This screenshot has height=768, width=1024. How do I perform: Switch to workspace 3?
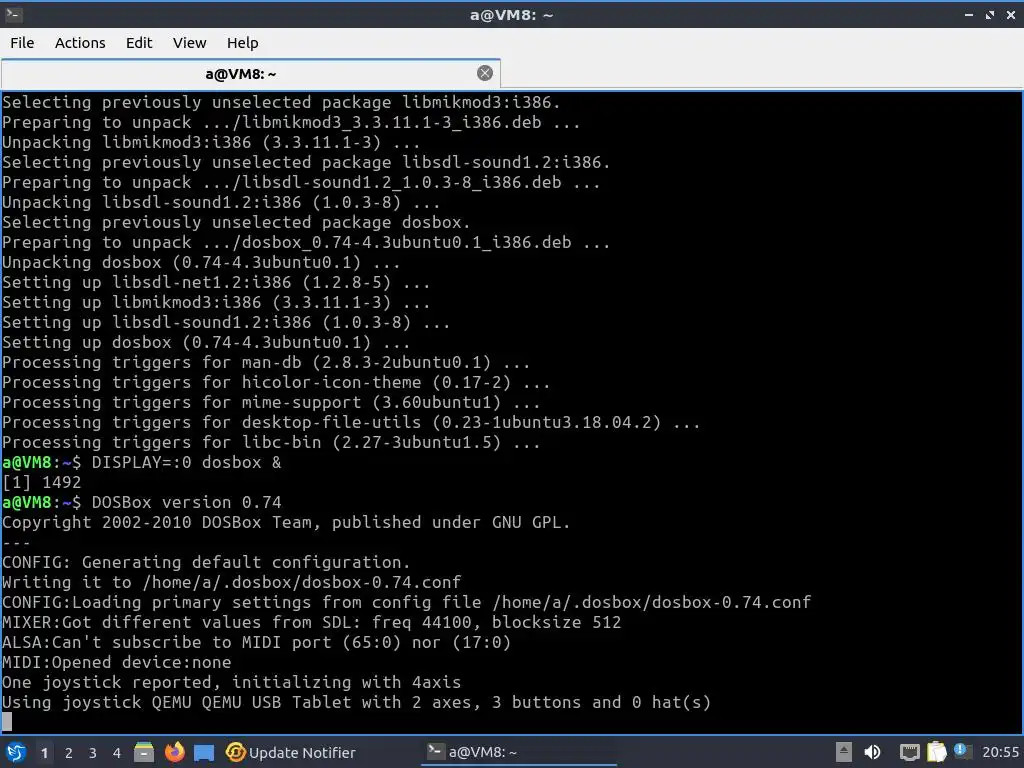click(93, 753)
